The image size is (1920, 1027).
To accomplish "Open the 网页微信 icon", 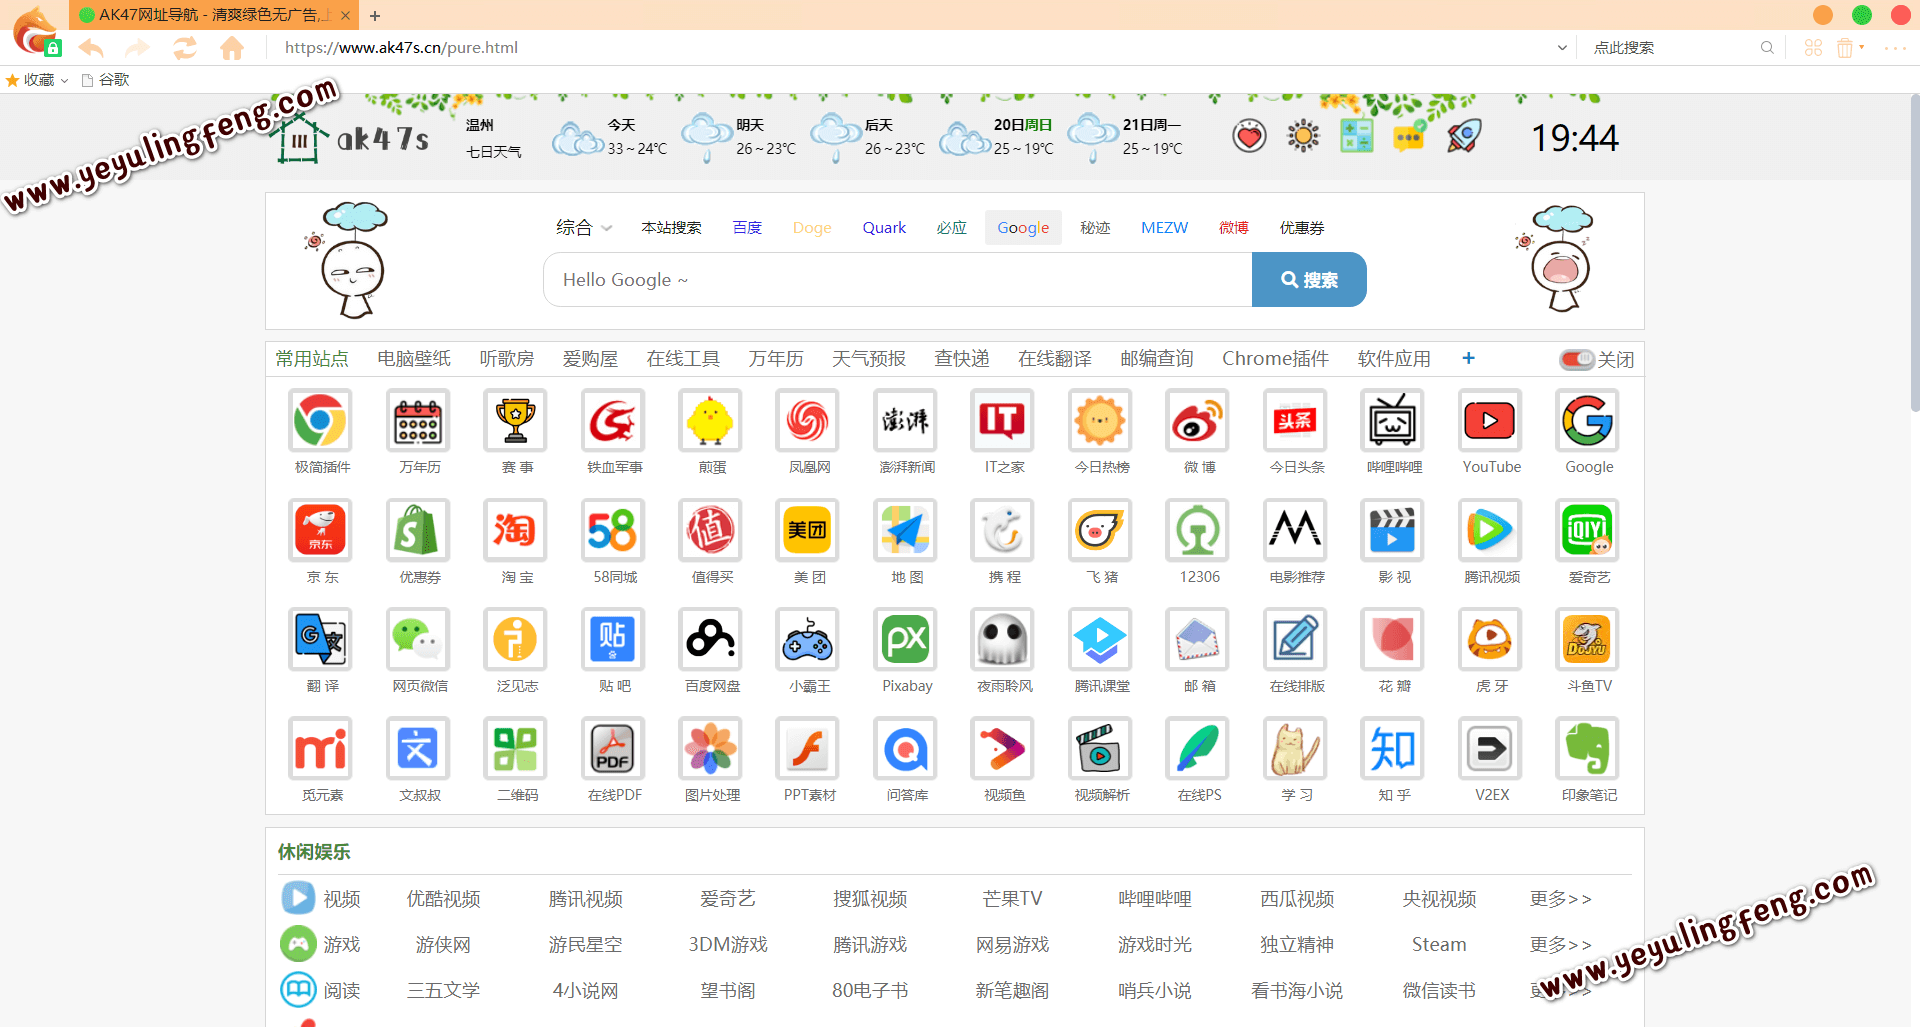I will tap(418, 639).
